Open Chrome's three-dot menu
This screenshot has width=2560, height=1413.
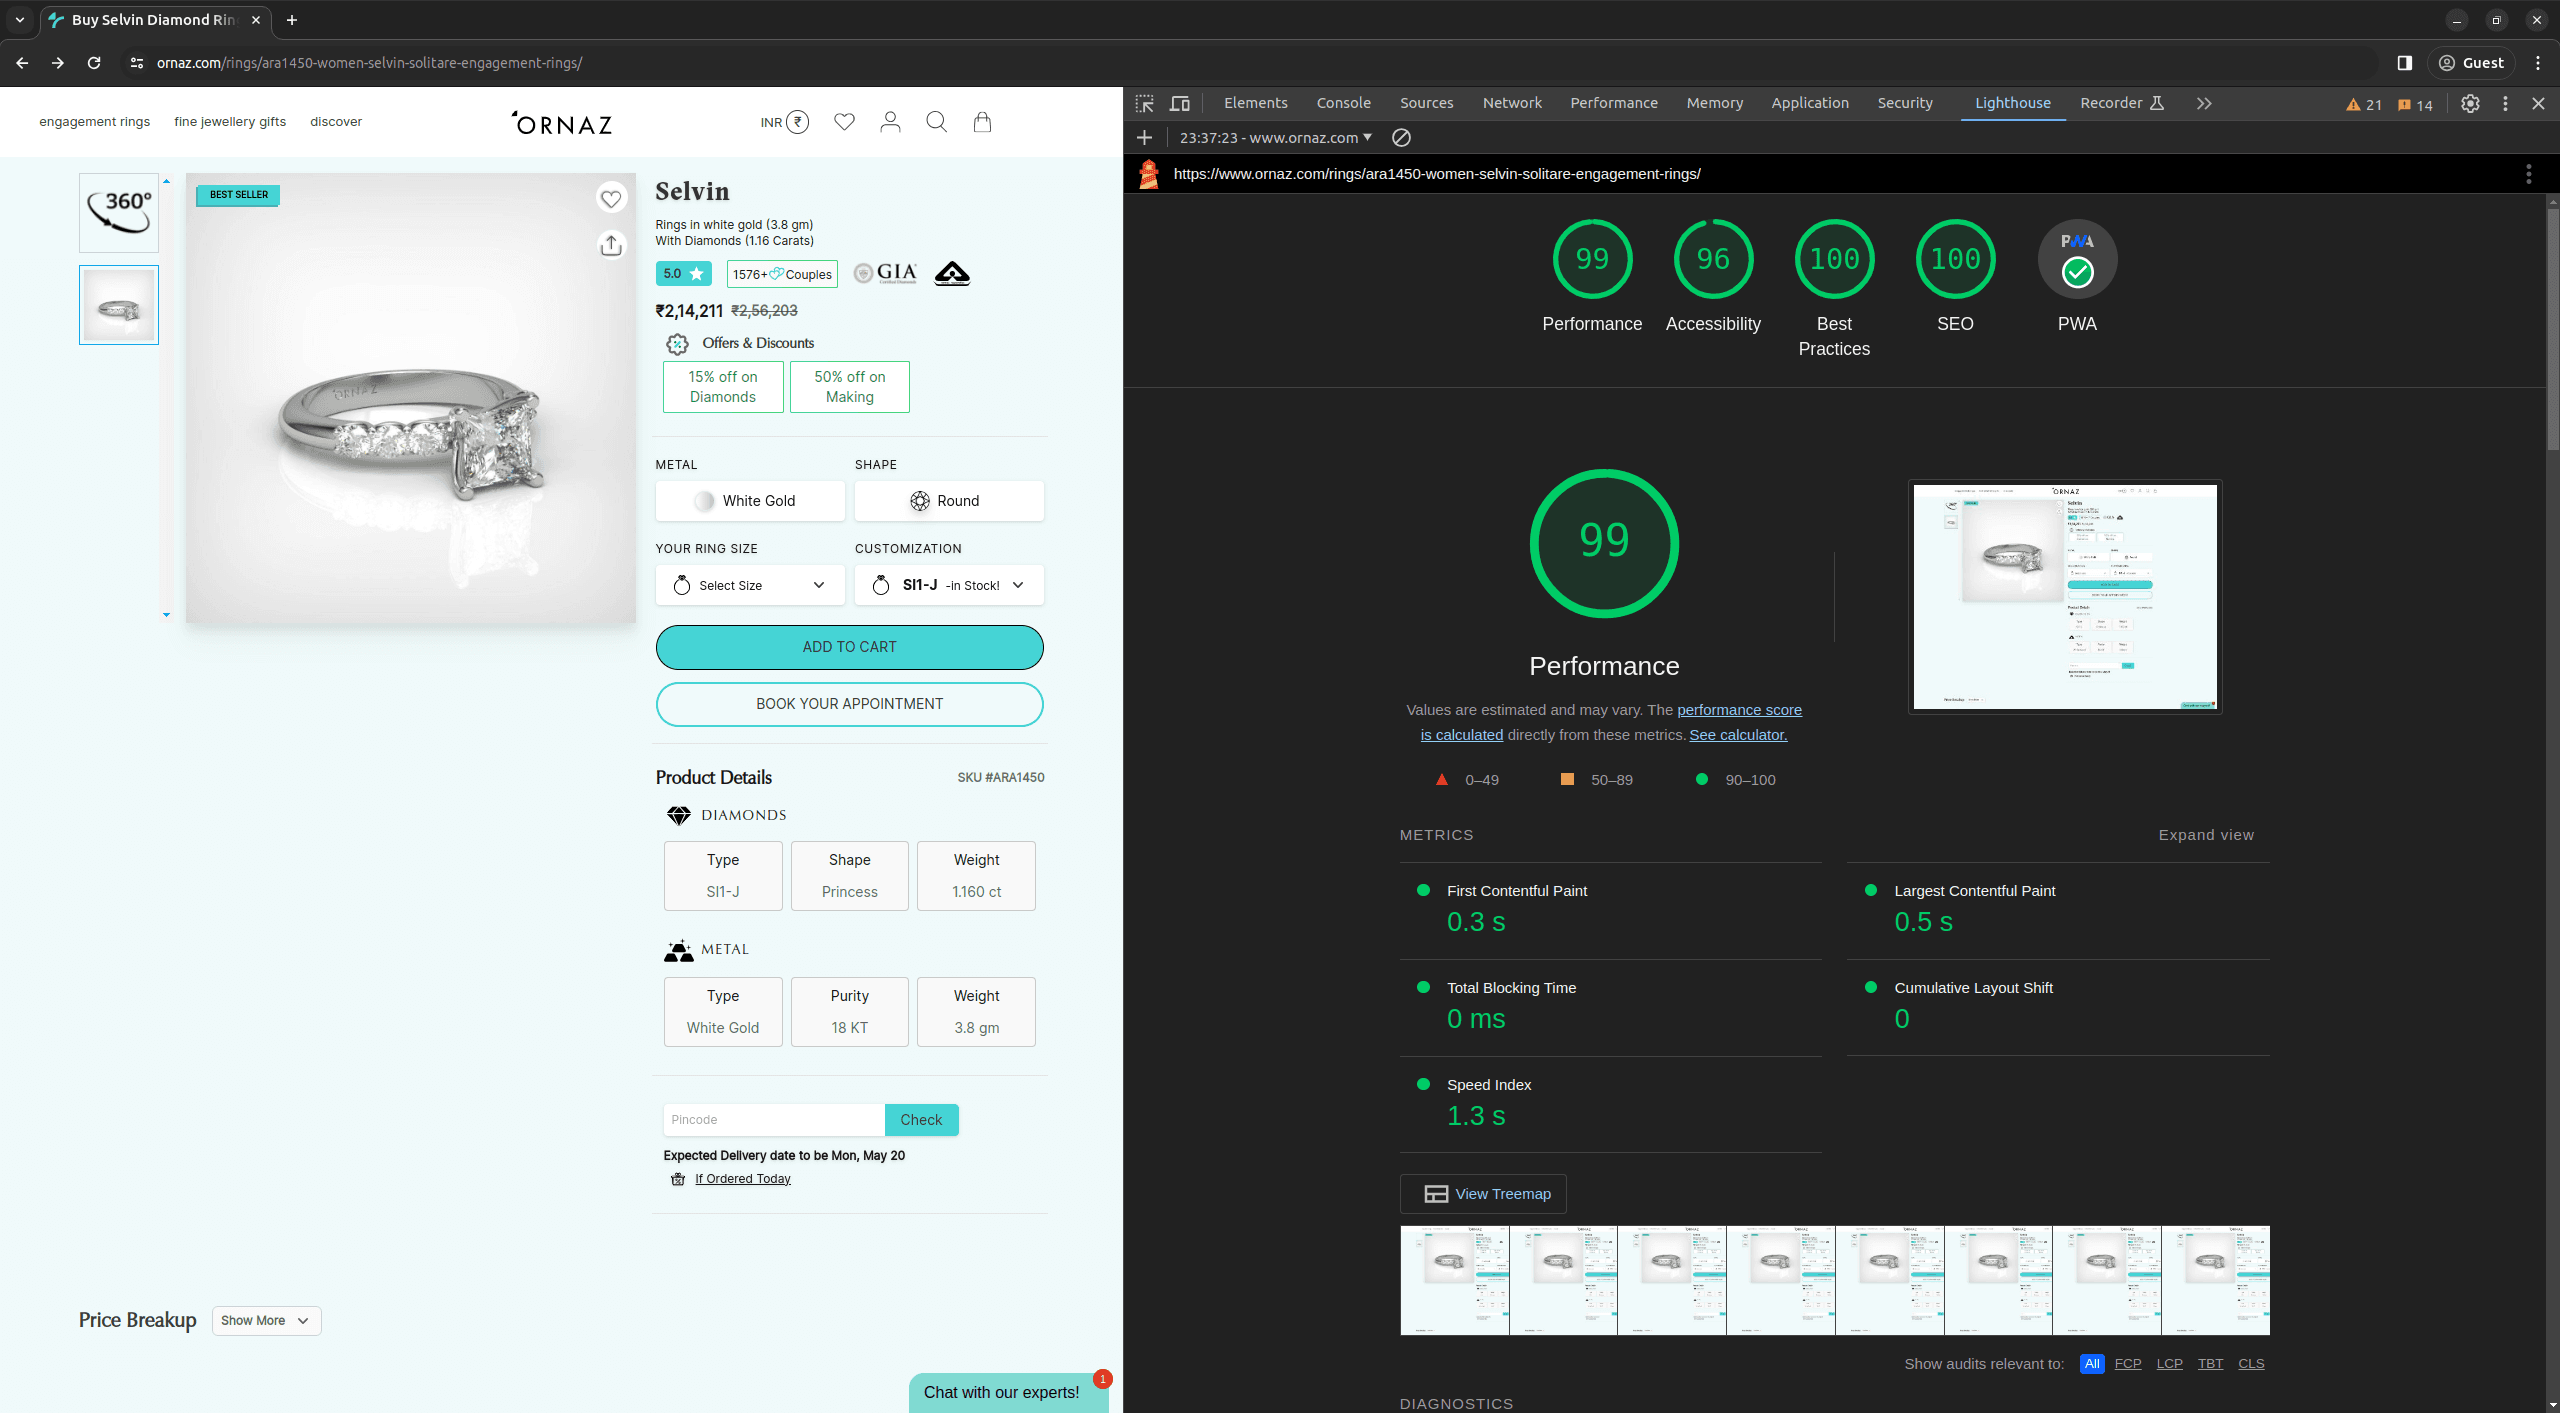click(2538, 63)
